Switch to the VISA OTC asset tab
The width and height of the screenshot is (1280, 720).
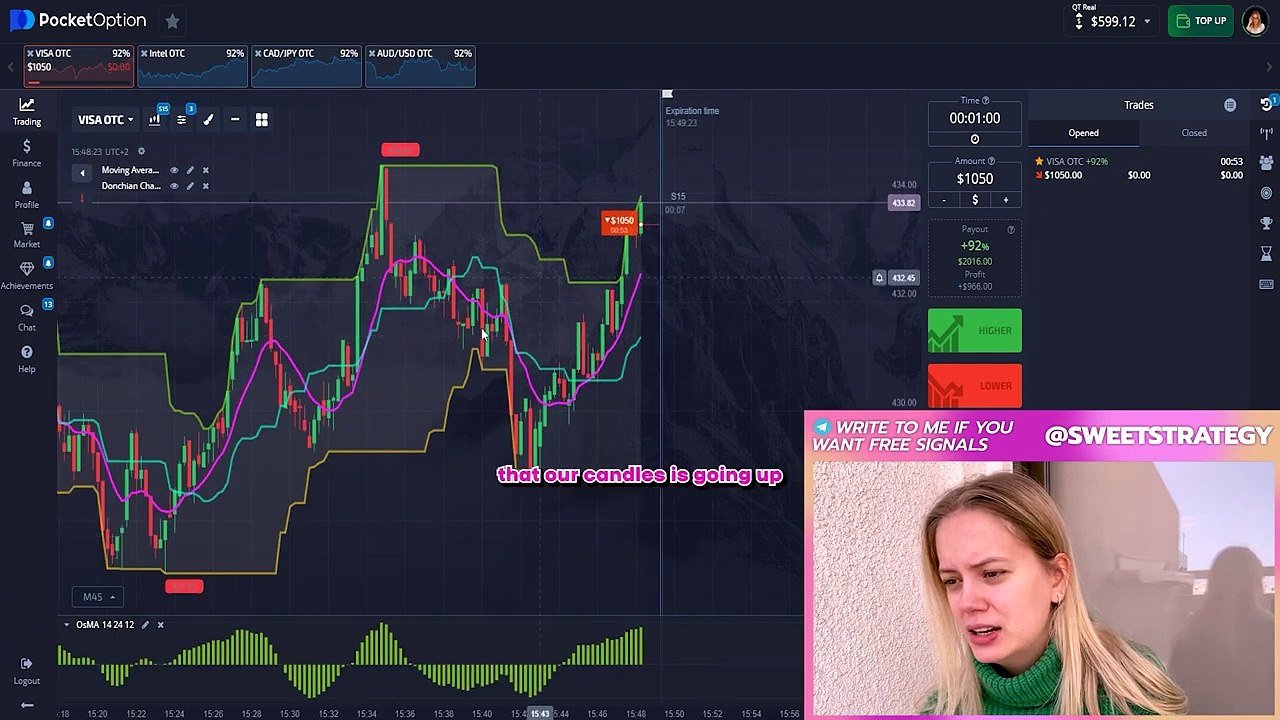tap(79, 66)
